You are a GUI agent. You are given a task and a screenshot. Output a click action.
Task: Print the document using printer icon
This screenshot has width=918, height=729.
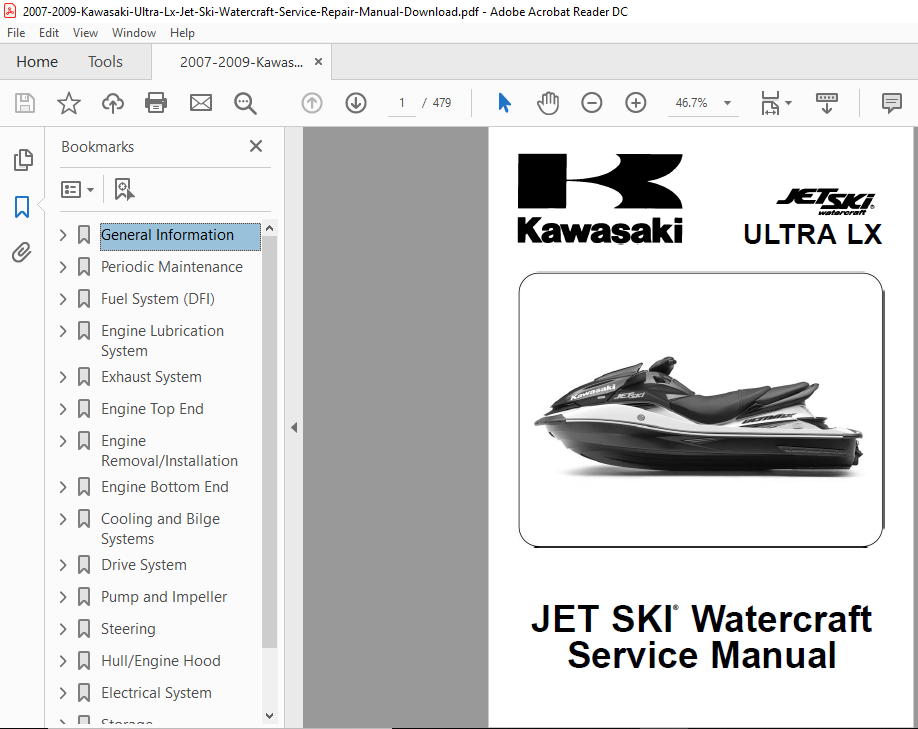[156, 103]
